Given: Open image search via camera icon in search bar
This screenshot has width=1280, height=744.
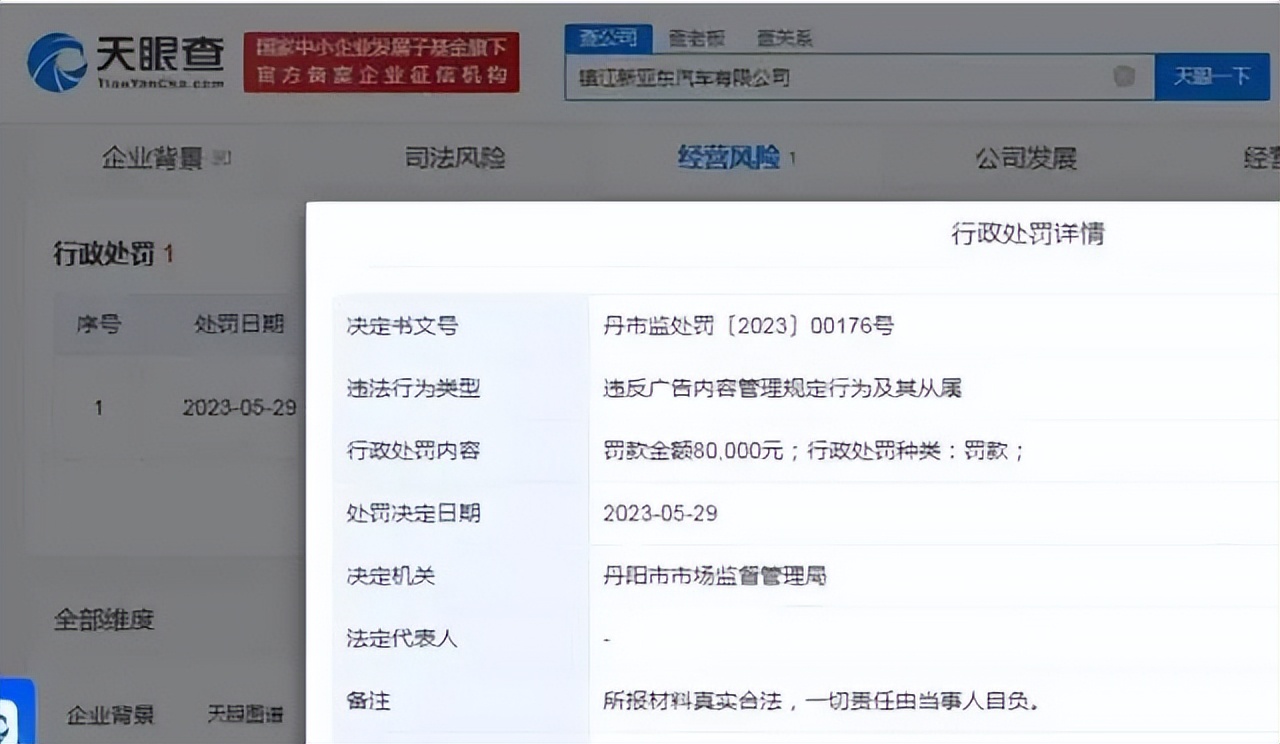Looking at the screenshot, I should point(1122,77).
